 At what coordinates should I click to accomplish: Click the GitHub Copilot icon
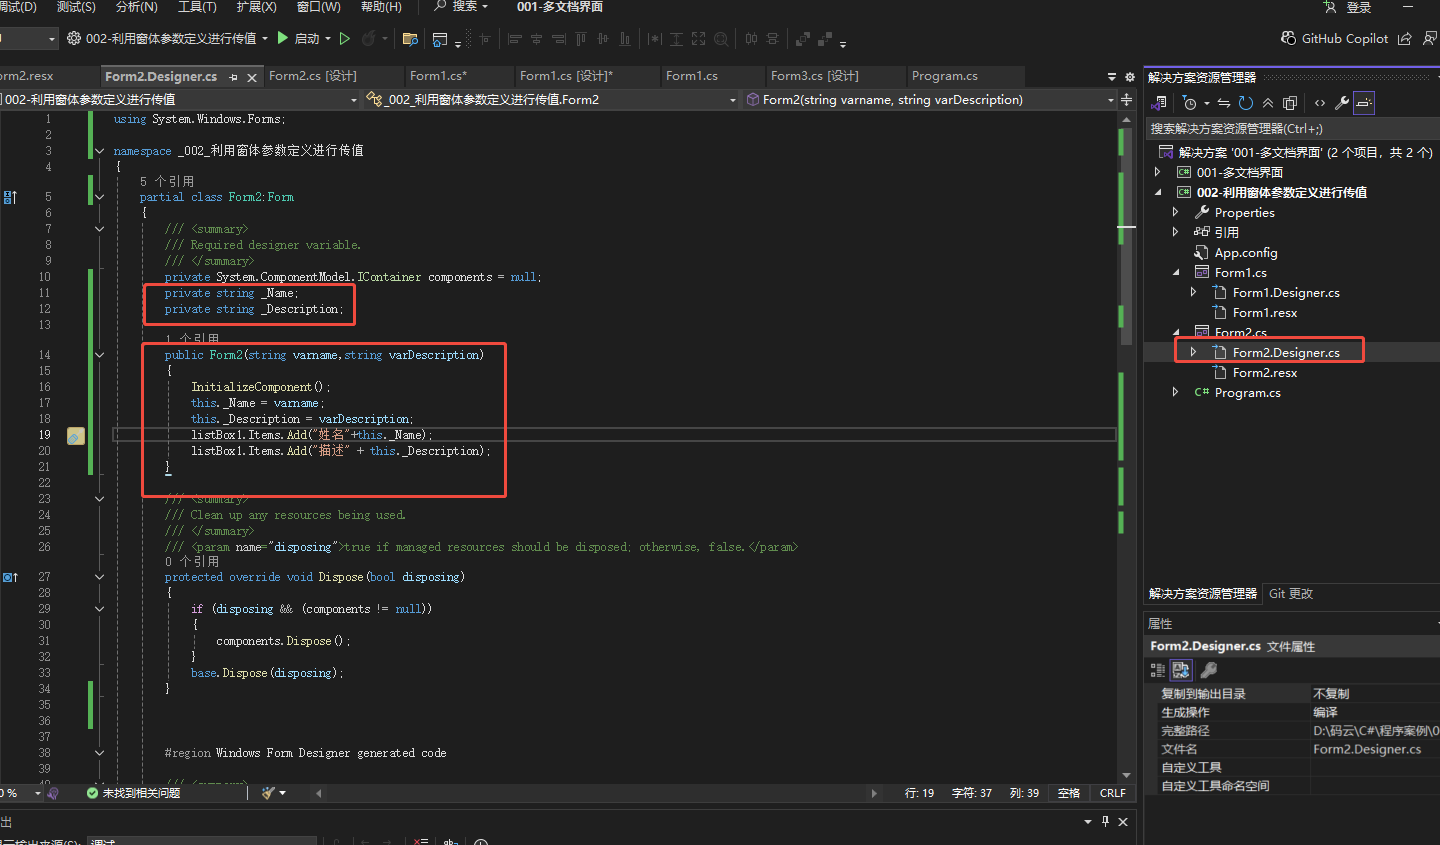tap(1288, 38)
